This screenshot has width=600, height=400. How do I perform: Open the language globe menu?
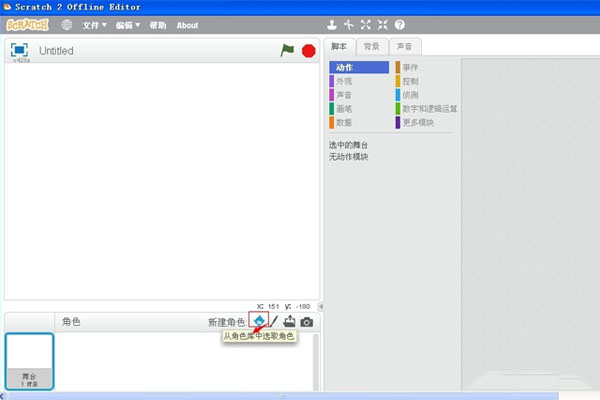click(x=67, y=25)
